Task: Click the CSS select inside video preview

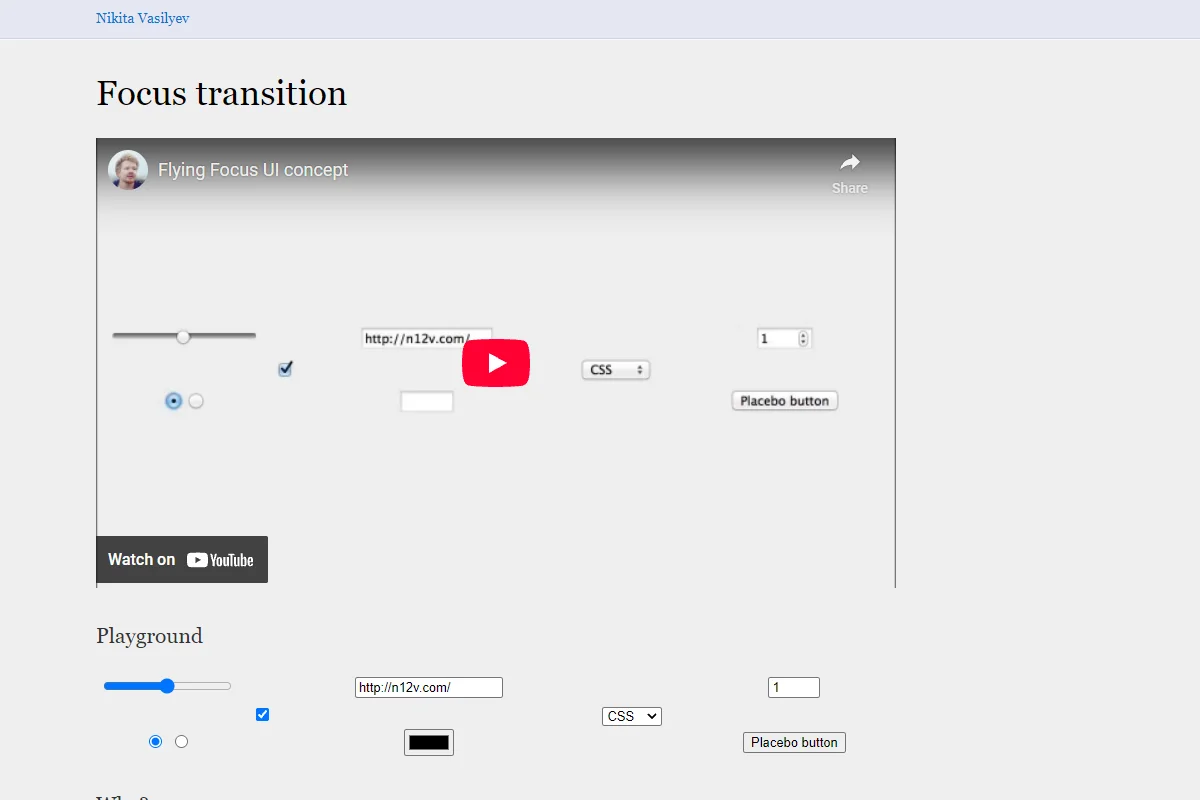Action: tap(616, 370)
